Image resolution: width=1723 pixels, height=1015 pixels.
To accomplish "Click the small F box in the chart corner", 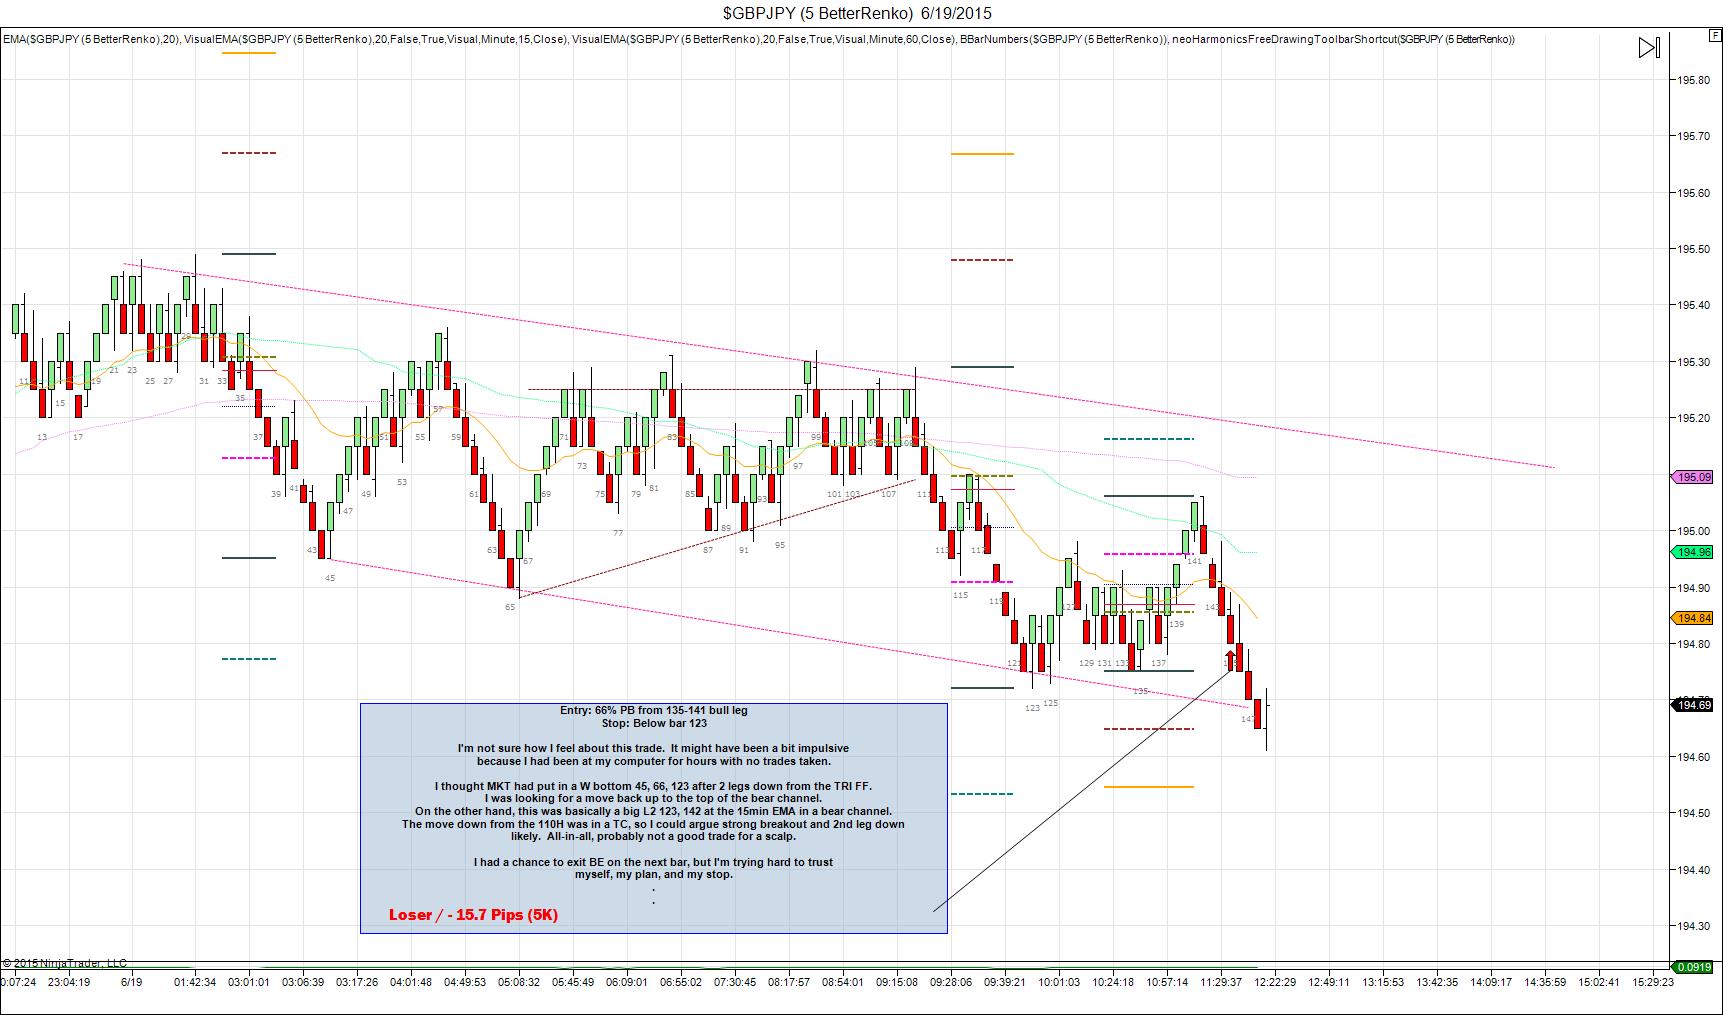I will [1716, 35].
